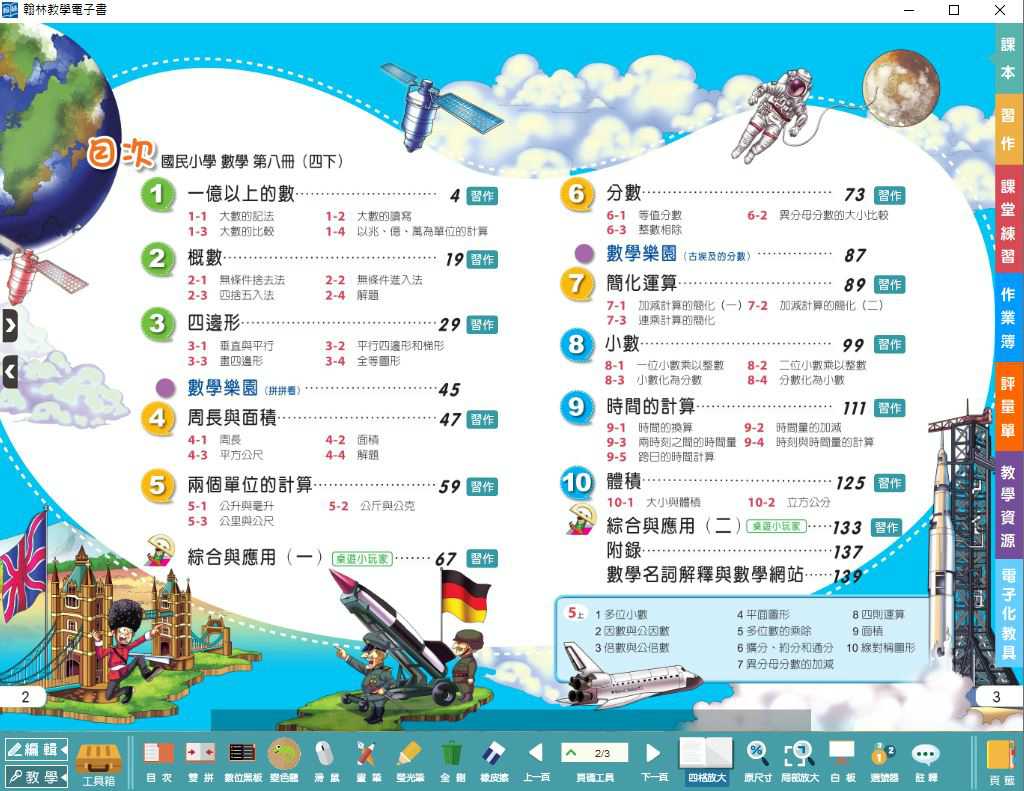Image resolution: width=1024 pixels, height=791 pixels.
Task: Go to previous page with 上一頁 arrow
Action: (x=536, y=762)
